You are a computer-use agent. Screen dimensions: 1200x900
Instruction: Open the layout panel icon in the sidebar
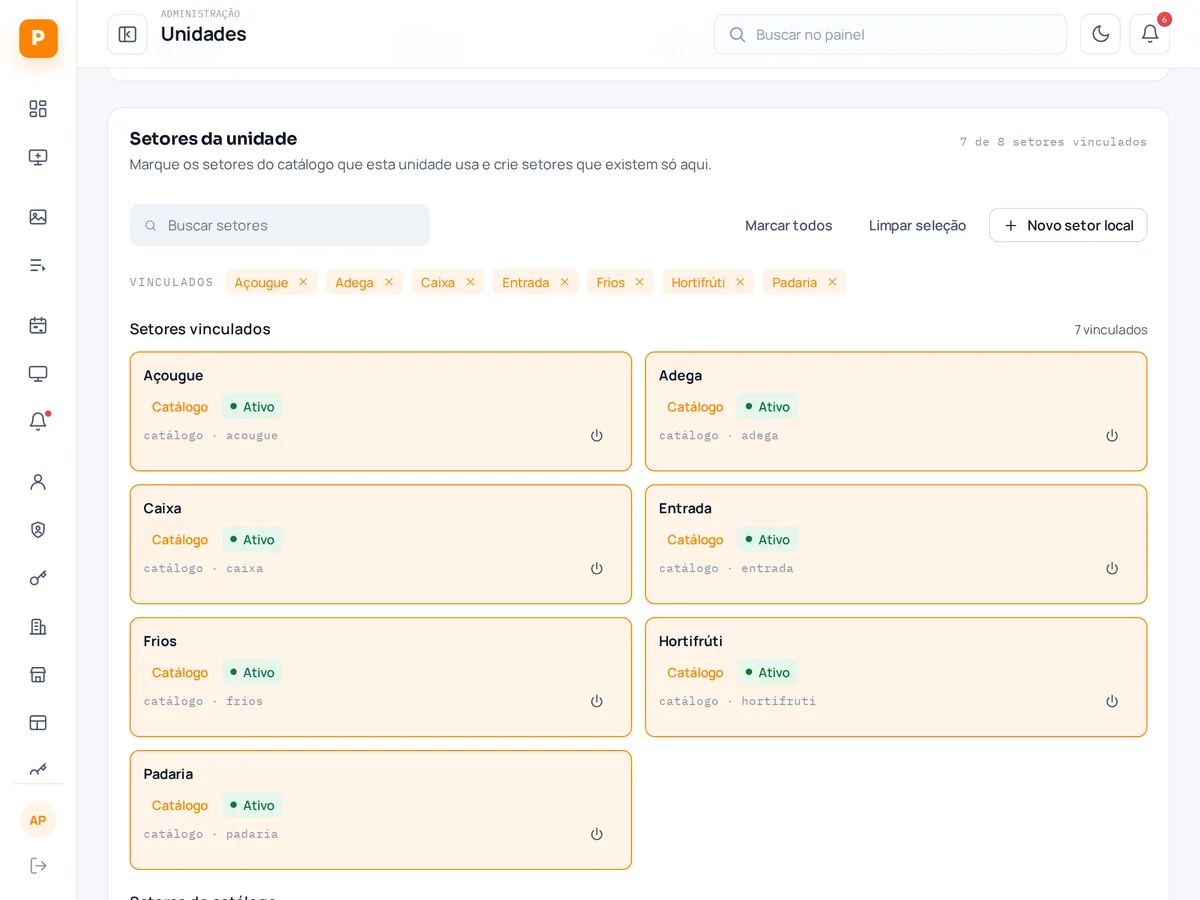[x=38, y=722]
